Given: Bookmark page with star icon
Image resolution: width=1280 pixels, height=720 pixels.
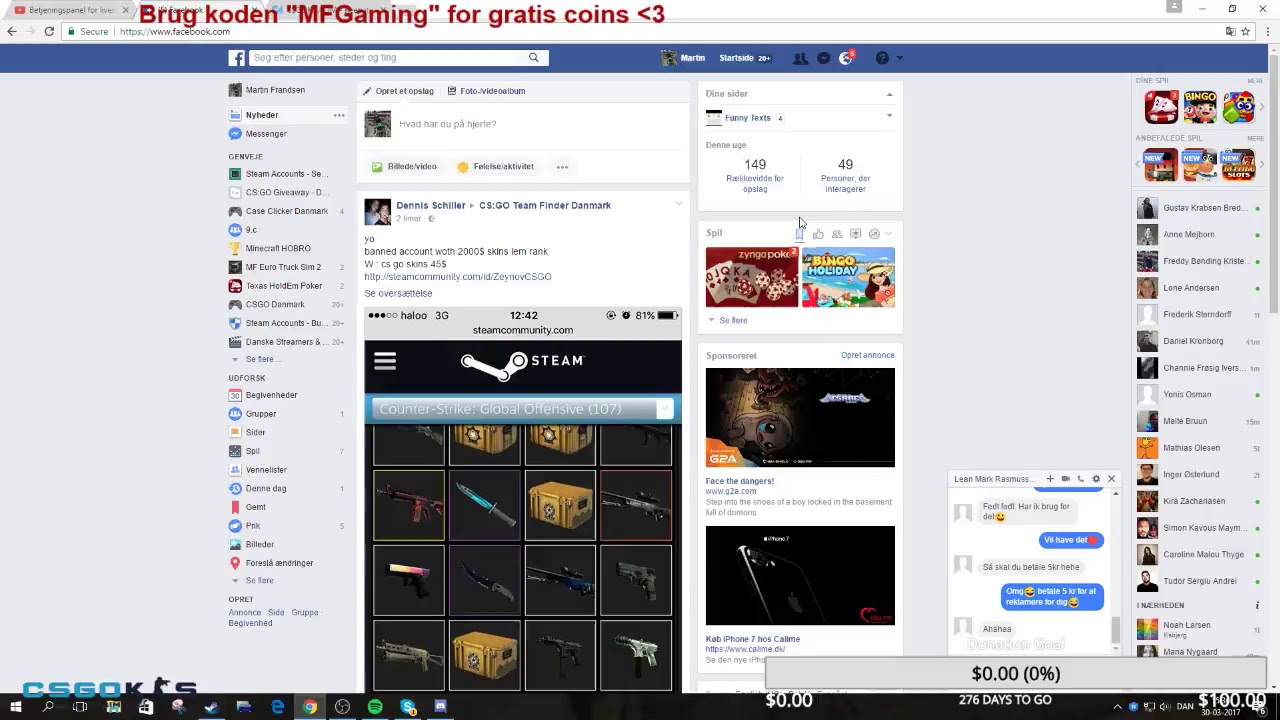Looking at the screenshot, I should coord(1245,32).
